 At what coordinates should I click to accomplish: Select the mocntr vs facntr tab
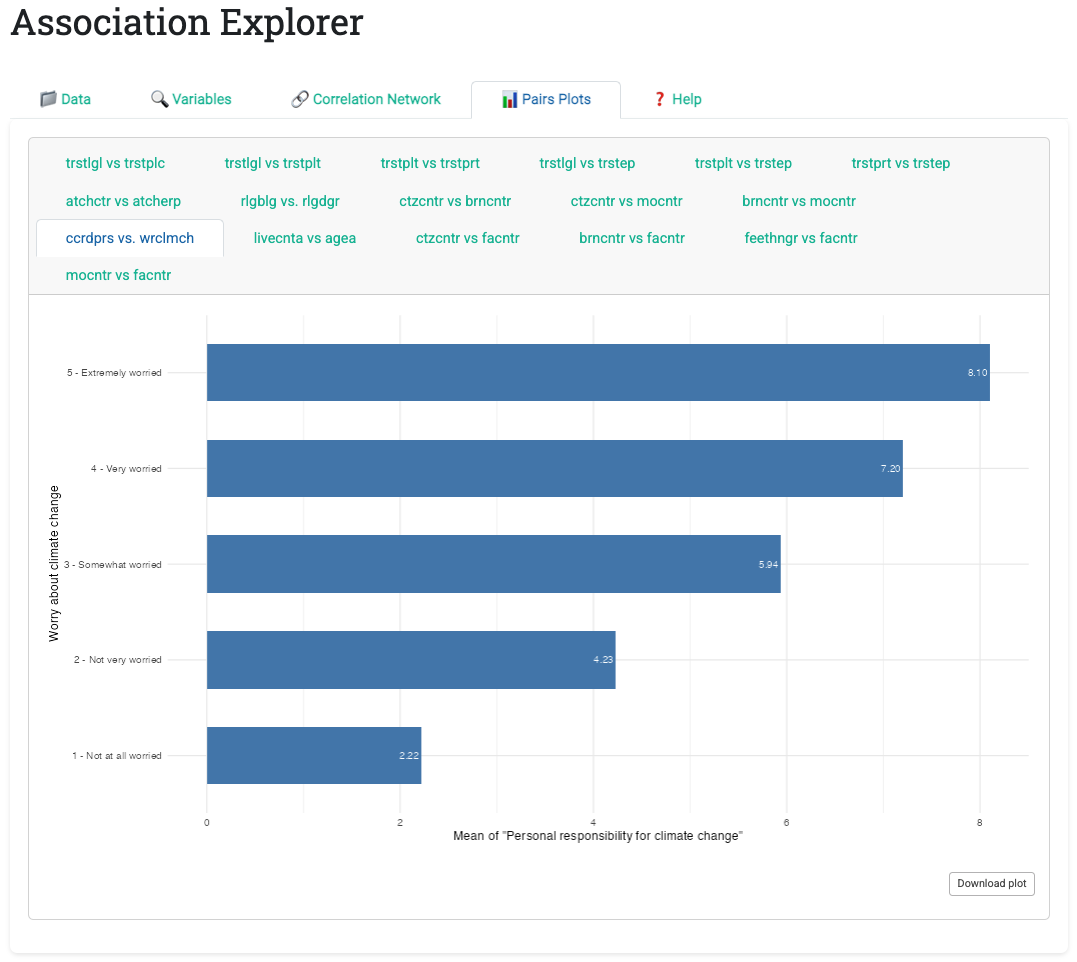coord(118,275)
